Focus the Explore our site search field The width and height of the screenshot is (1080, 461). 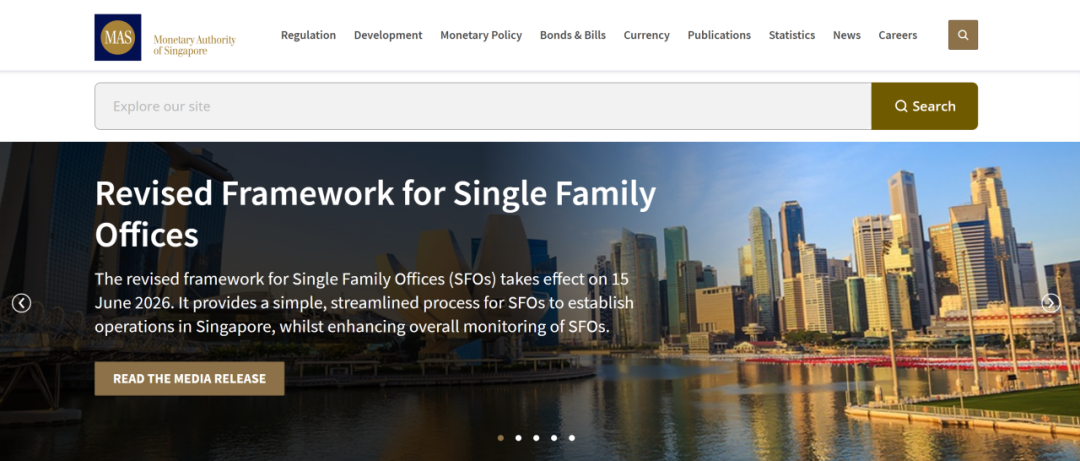[483, 106]
